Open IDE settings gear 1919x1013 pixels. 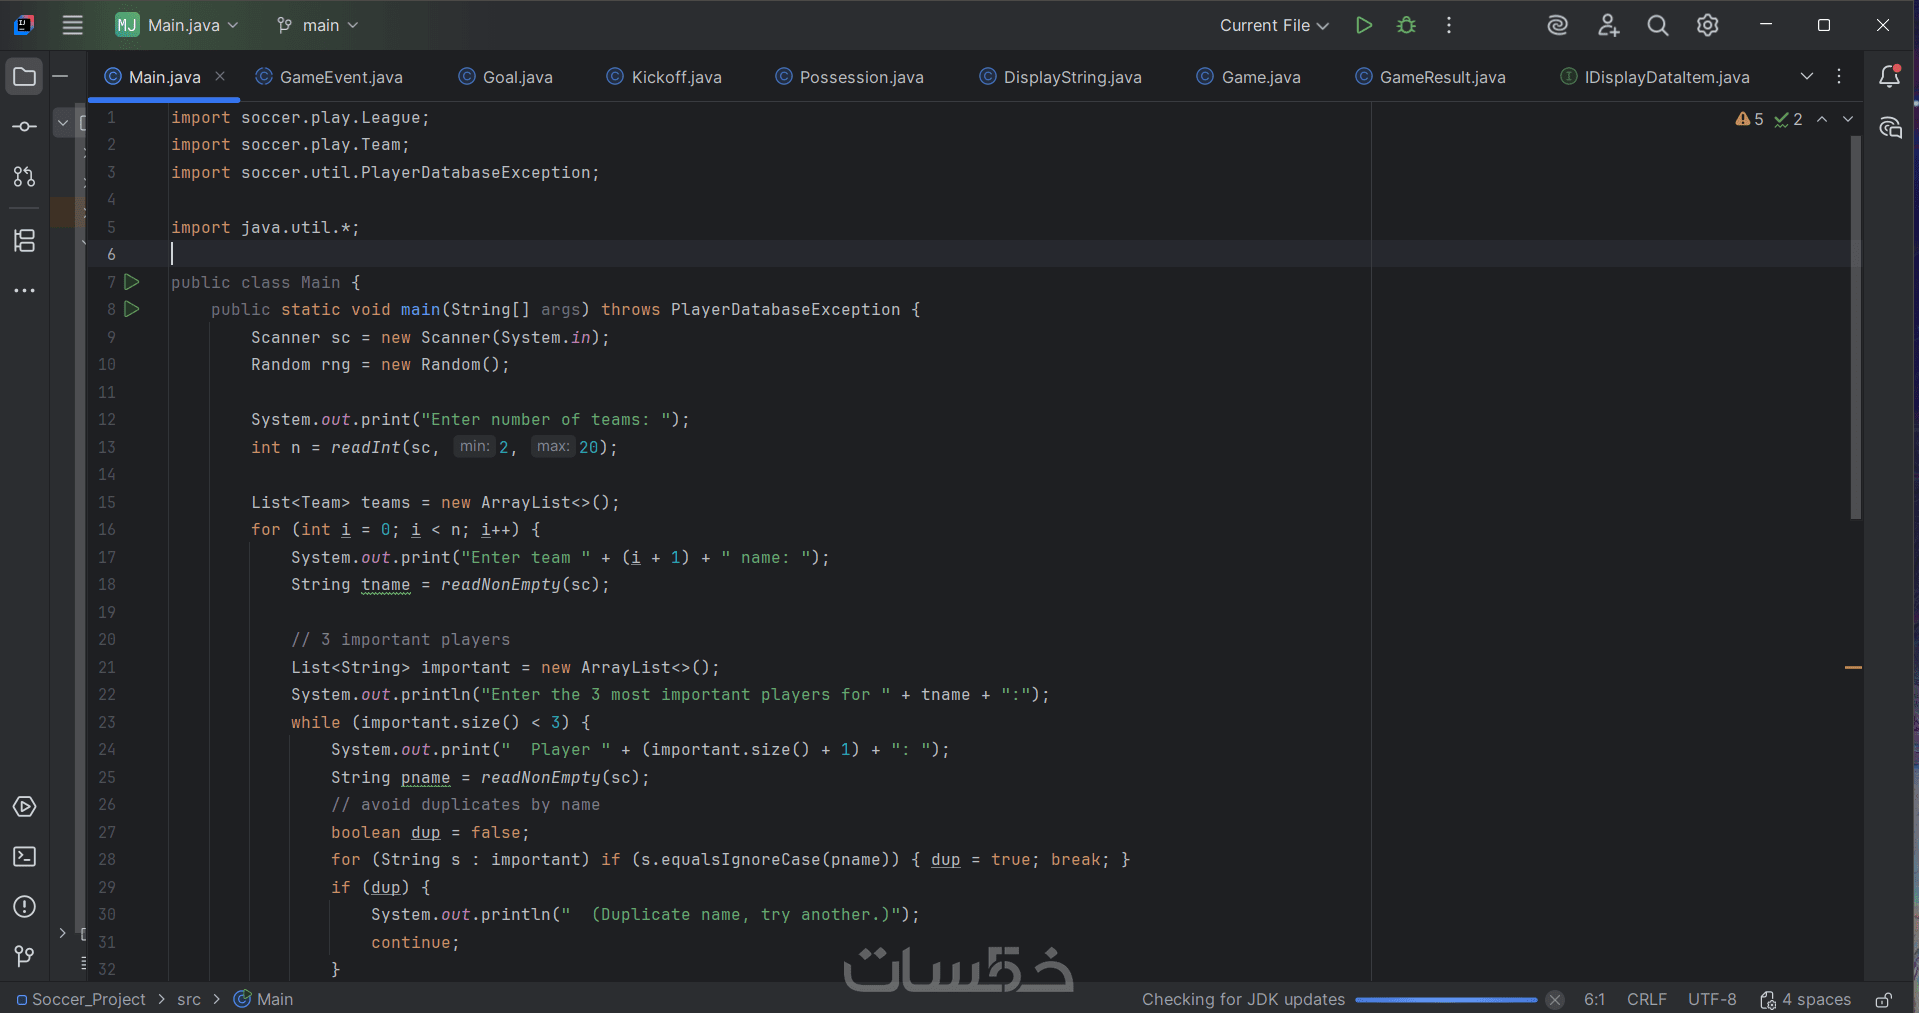tap(1708, 25)
